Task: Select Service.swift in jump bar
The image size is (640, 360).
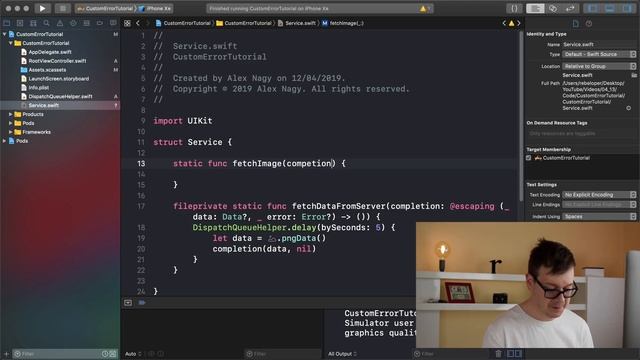Action: tap(297, 23)
